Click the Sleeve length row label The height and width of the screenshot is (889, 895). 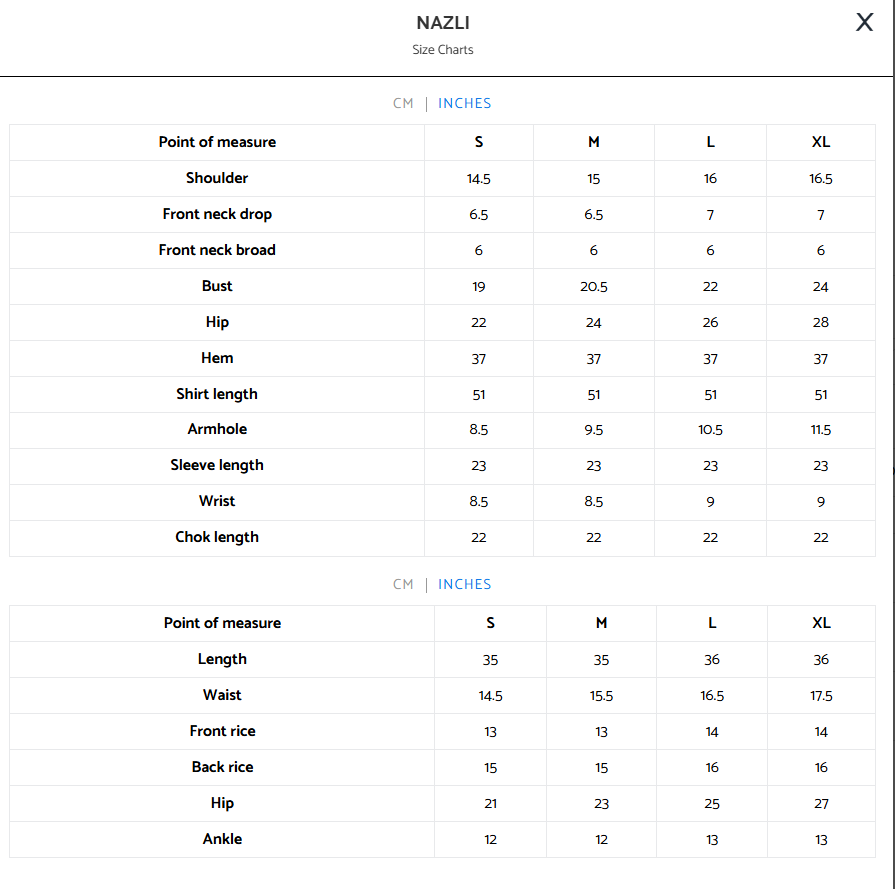[217, 465]
